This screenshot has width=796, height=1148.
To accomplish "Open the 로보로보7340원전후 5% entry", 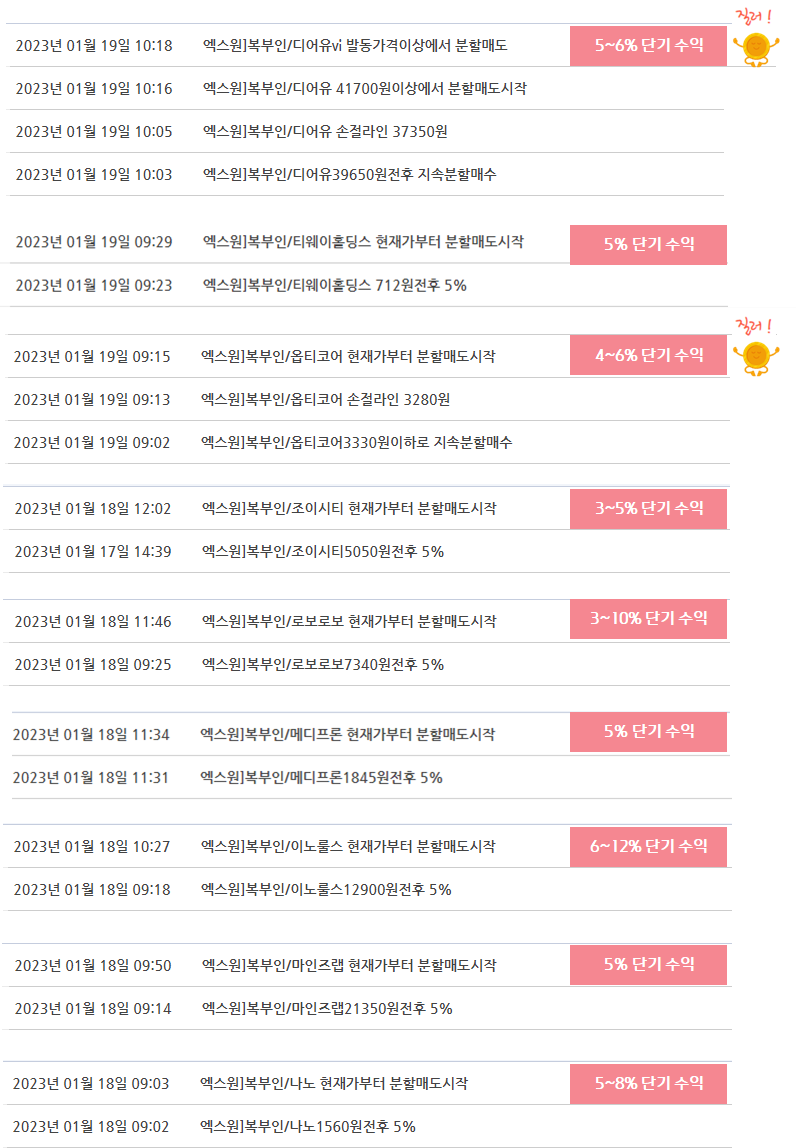I will (x=323, y=665).
